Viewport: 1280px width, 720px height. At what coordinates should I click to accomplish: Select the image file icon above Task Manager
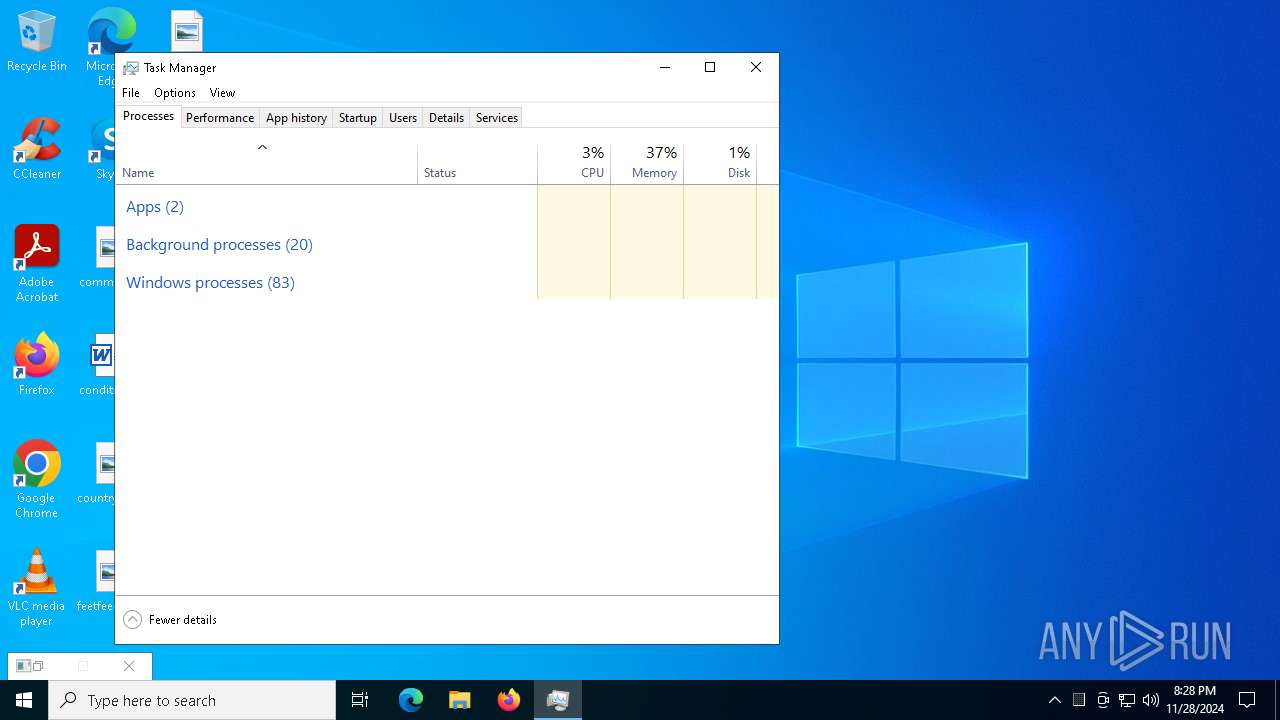186,31
